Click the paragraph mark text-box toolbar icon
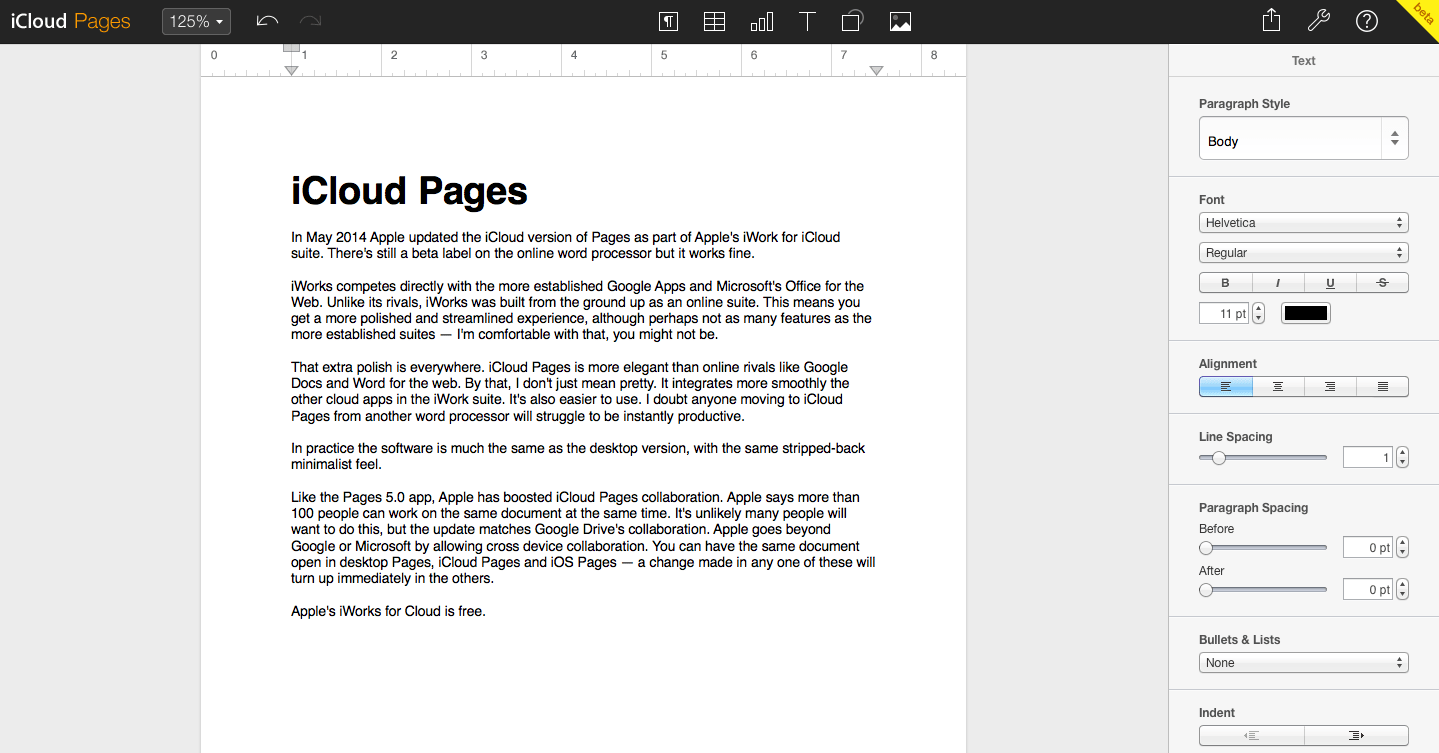 tap(668, 21)
